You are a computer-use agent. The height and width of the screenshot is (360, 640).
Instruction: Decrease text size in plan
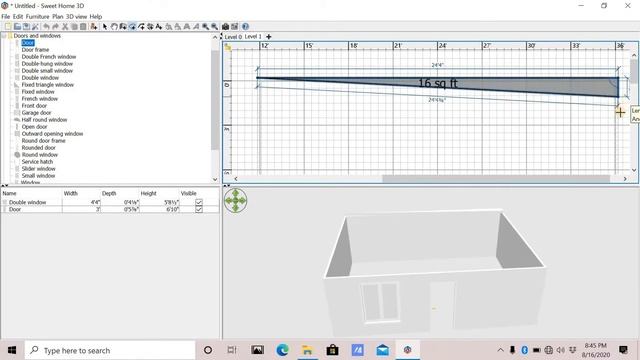tap(178, 27)
